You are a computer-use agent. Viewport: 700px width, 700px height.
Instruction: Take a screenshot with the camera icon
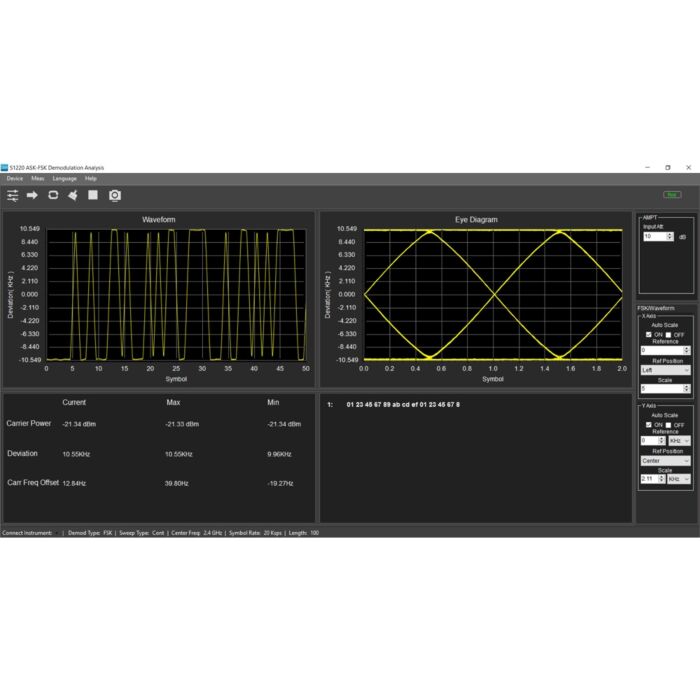(115, 195)
